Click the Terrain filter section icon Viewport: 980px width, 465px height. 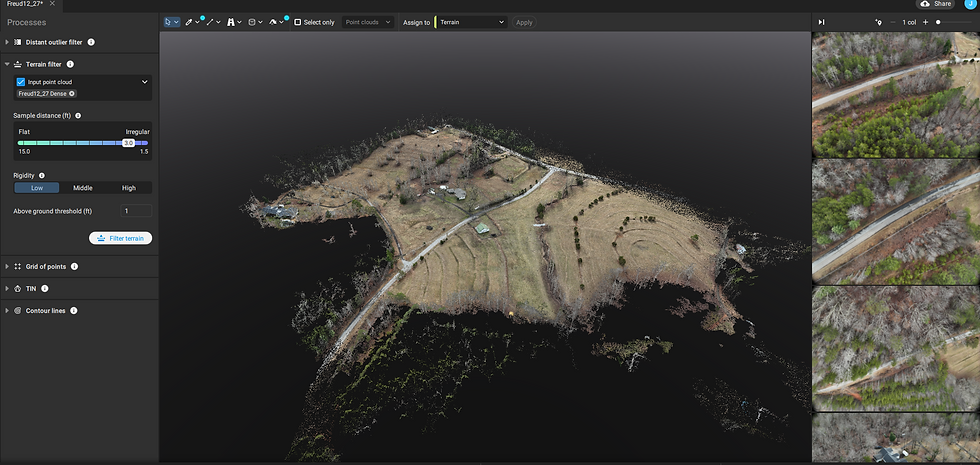click(18, 64)
